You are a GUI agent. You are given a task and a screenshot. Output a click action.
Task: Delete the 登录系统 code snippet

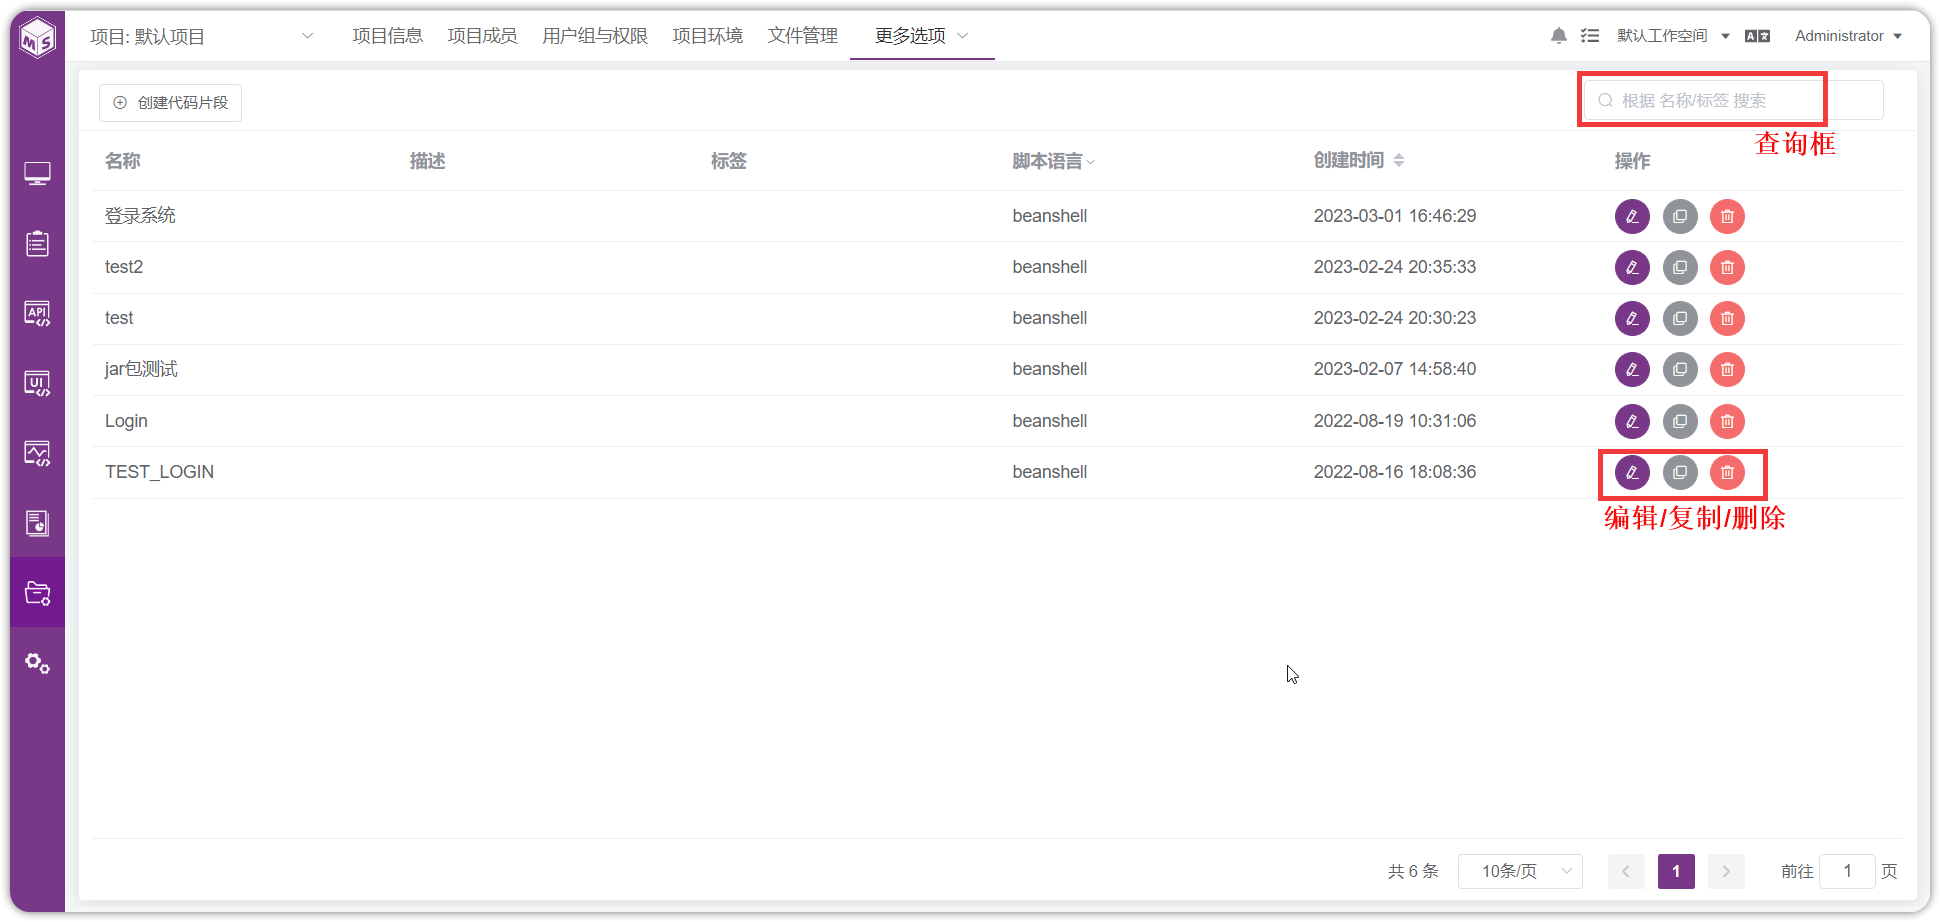tap(1727, 216)
